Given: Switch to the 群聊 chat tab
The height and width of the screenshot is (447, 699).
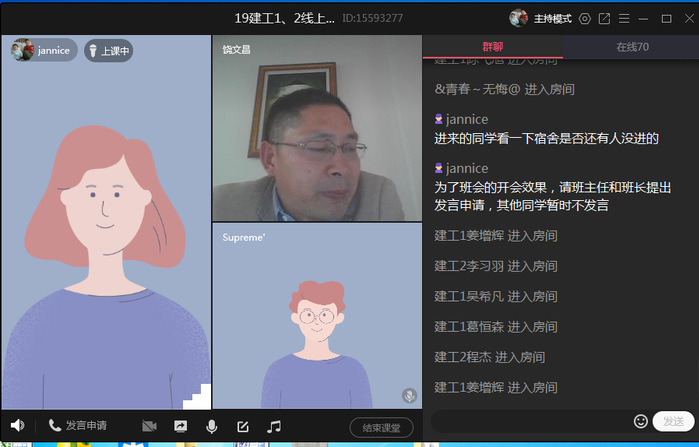Looking at the screenshot, I should [x=493, y=47].
